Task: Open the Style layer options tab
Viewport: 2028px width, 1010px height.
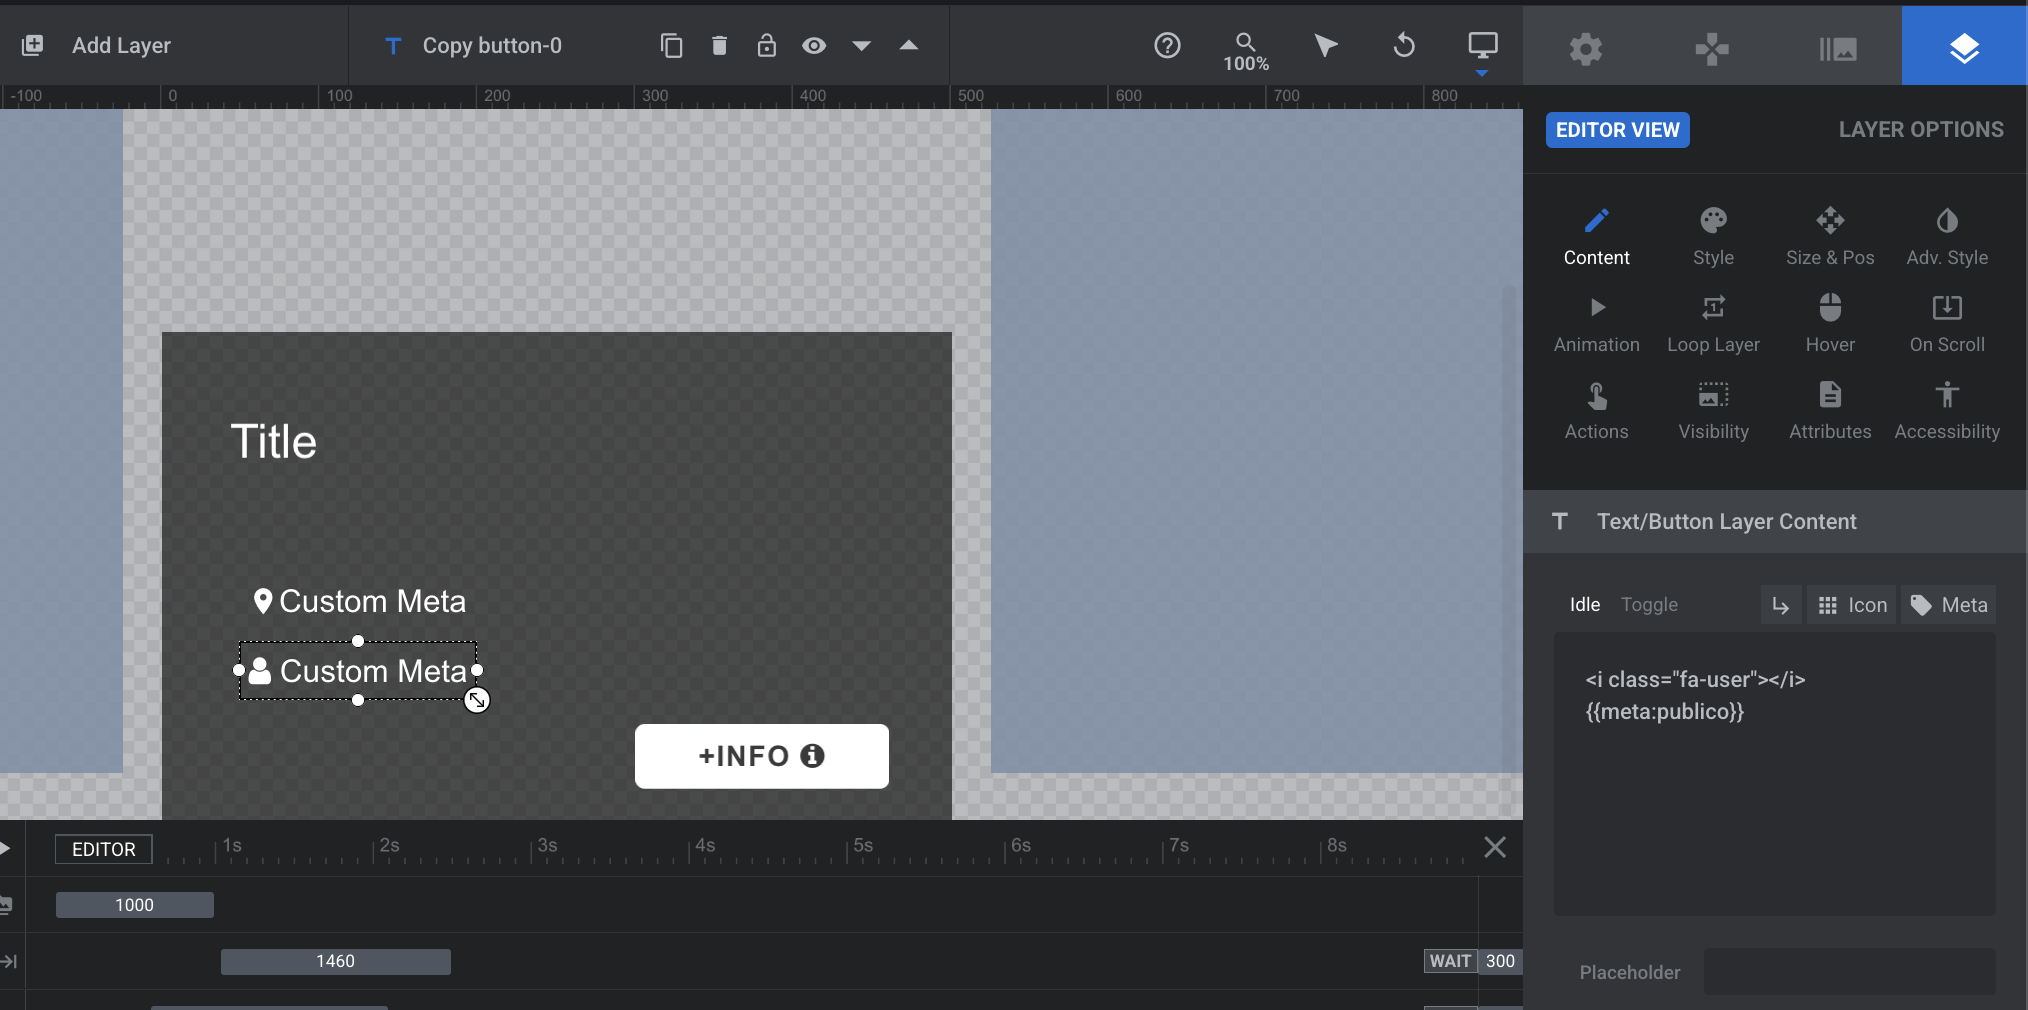Action: point(1713,237)
